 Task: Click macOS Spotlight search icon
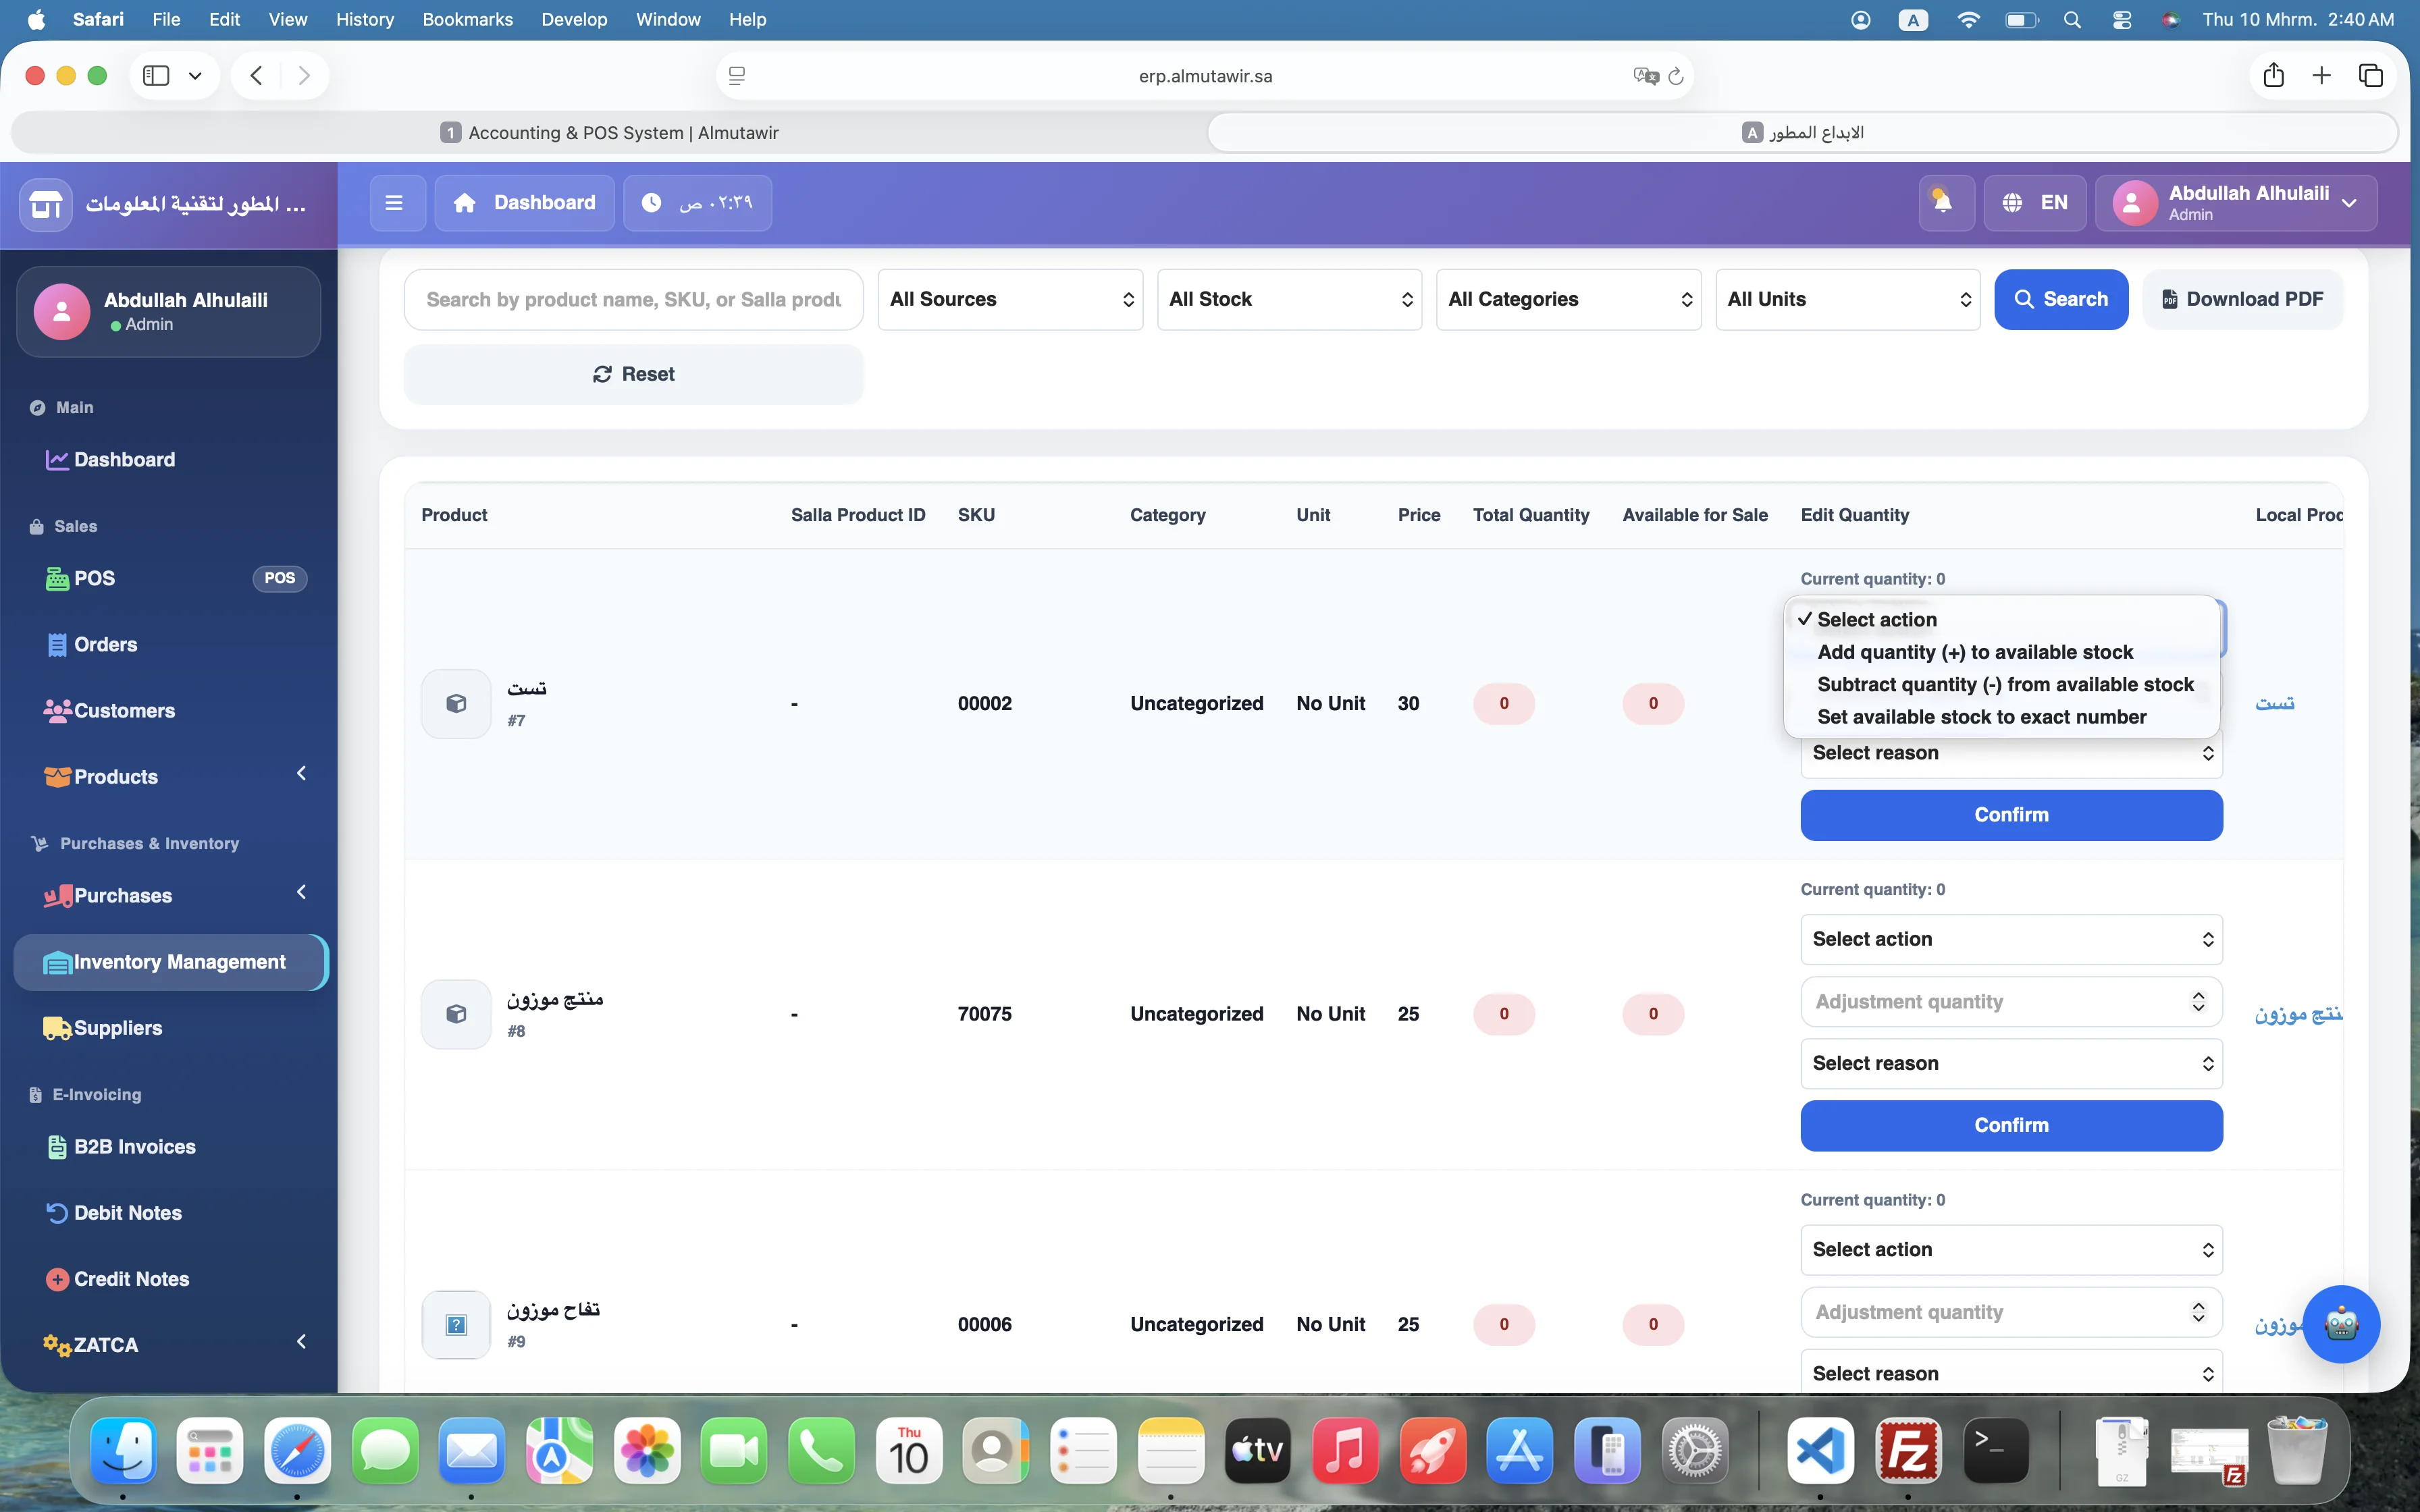click(x=2072, y=20)
